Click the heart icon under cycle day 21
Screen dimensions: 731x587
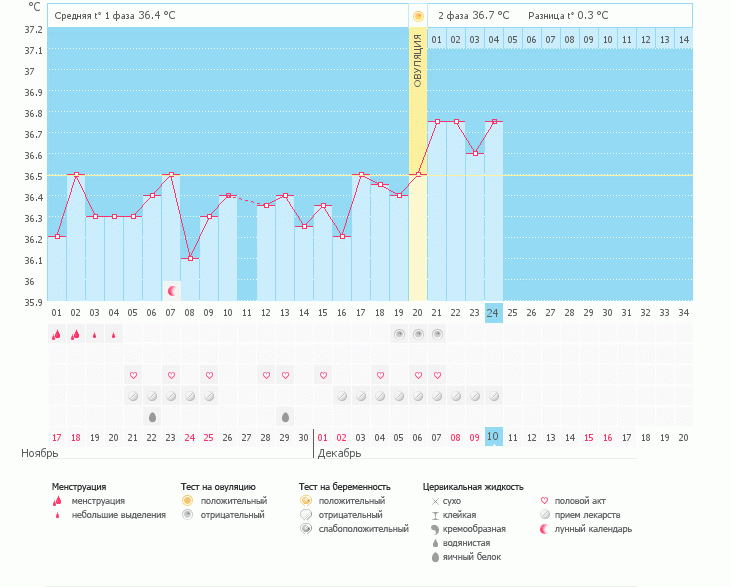pyautogui.click(x=437, y=375)
